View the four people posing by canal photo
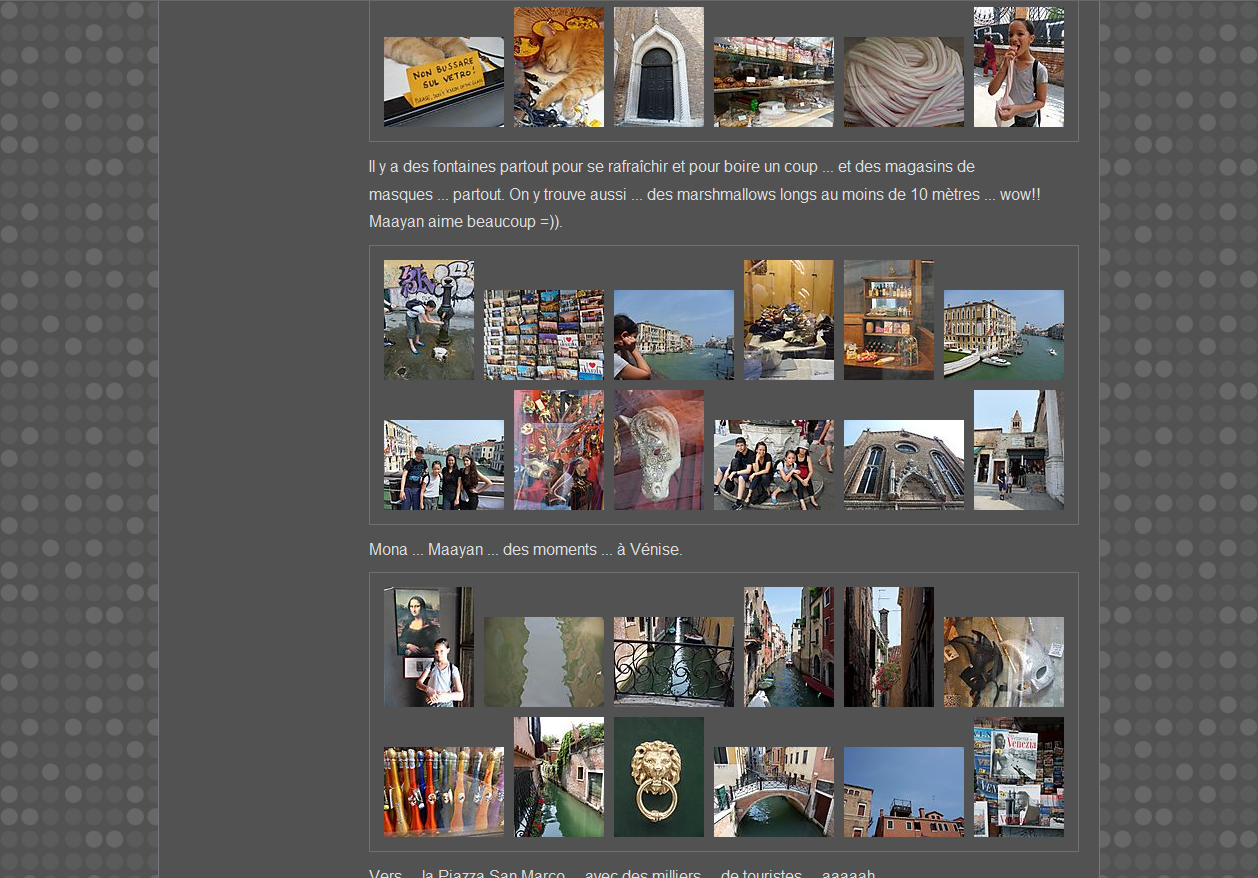The width and height of the screenshot is (1258, 878). coord(443,465)
